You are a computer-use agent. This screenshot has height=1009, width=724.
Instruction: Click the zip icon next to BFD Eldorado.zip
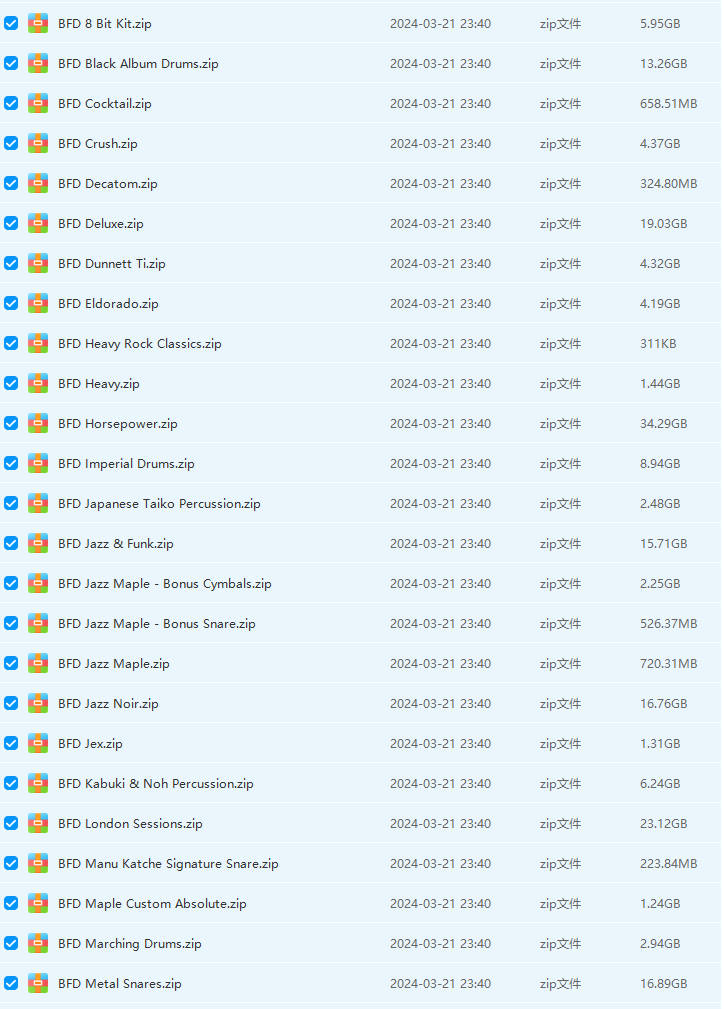(38, 303)
